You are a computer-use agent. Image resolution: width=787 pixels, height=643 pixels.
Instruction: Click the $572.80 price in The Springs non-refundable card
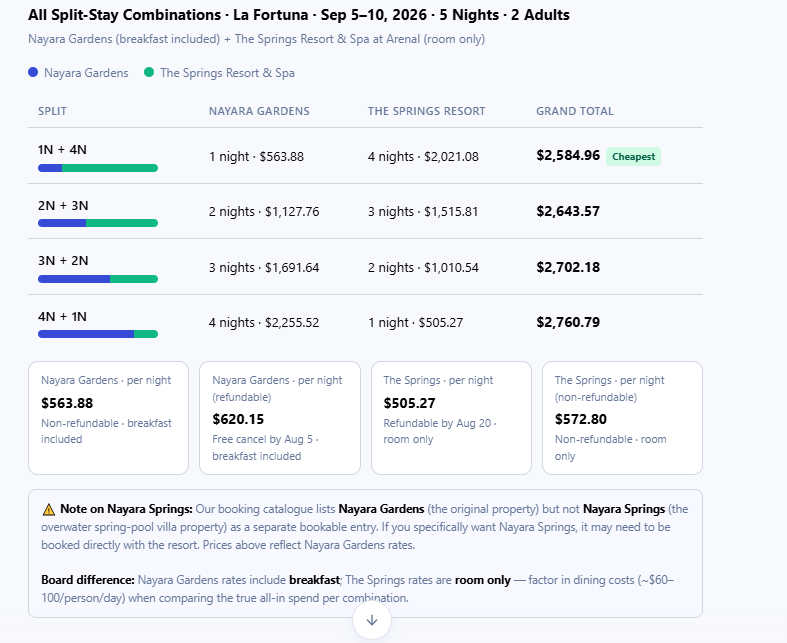tap(581, 419)
